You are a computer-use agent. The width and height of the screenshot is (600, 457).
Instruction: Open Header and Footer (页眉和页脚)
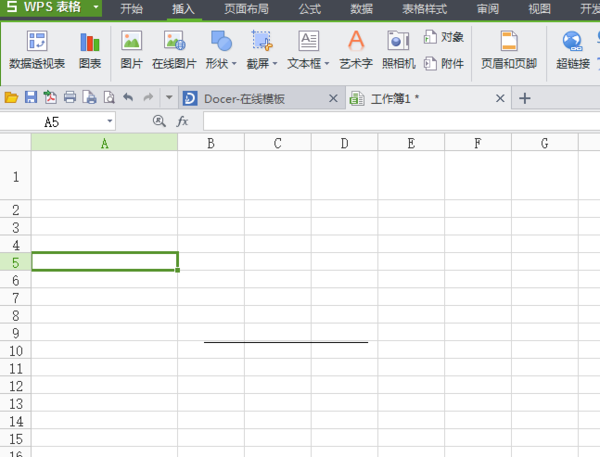(509, 50)
